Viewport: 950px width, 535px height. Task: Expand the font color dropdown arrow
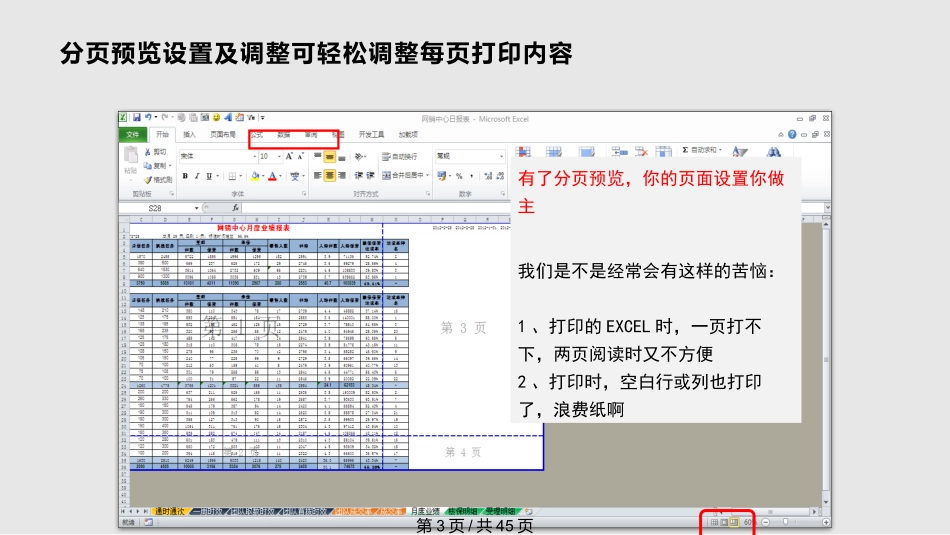point(281,176)
